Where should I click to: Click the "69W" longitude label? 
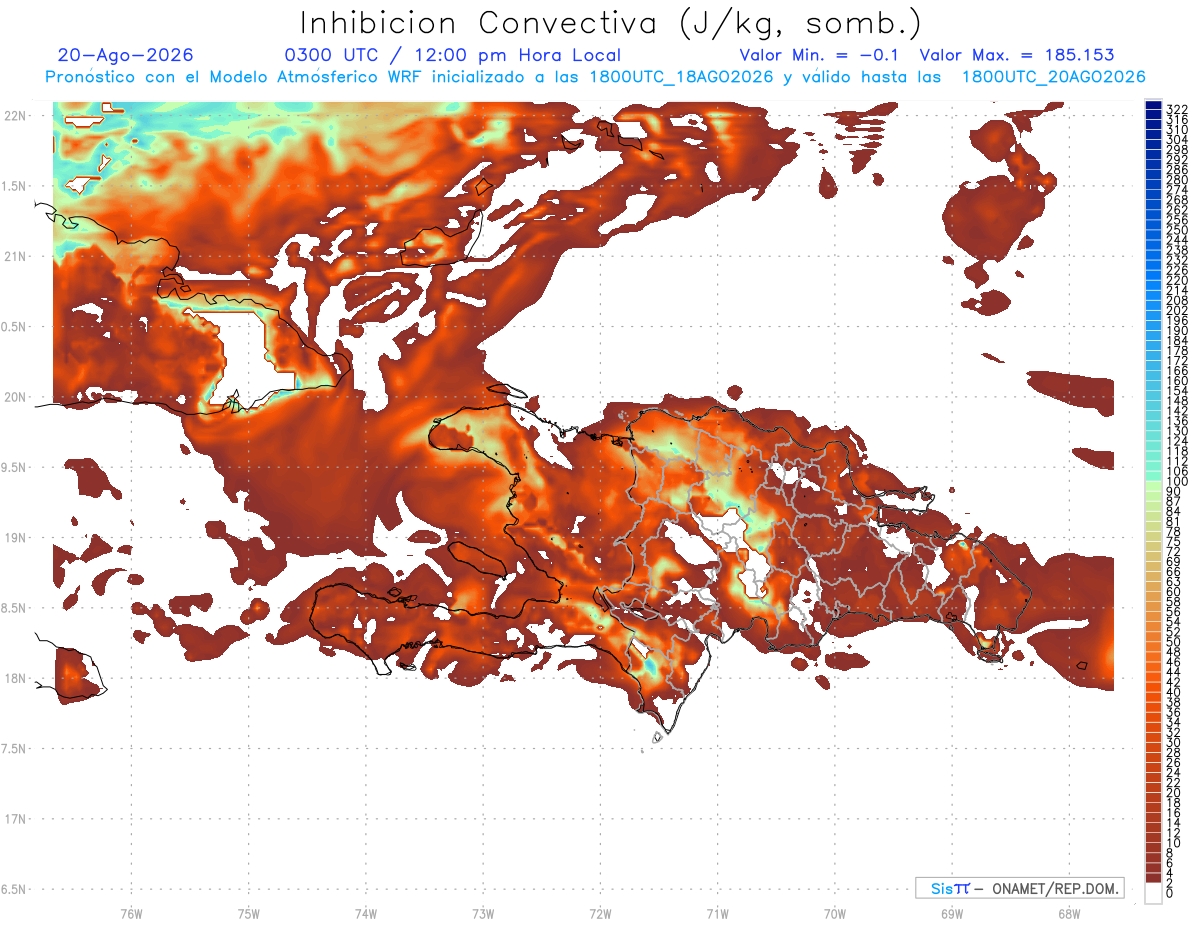pyautogui.click(x=951, y=913)
